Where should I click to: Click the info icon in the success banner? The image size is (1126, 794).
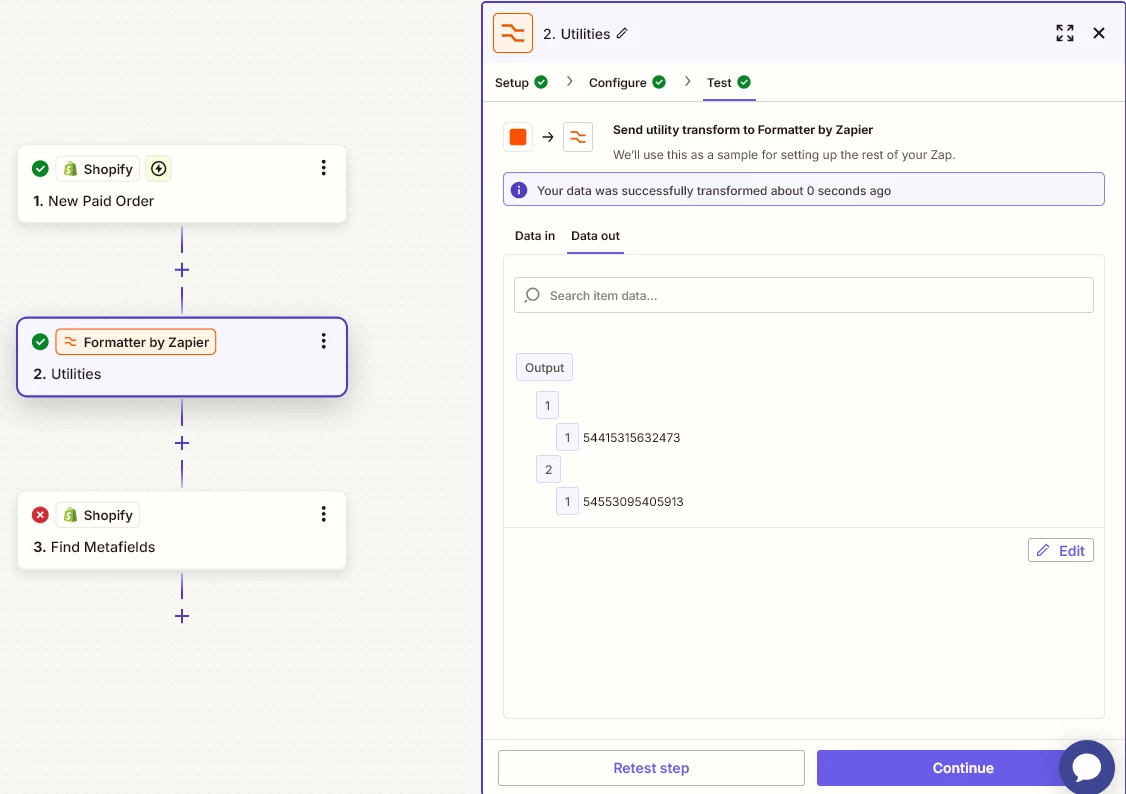[x=518, y=190]
